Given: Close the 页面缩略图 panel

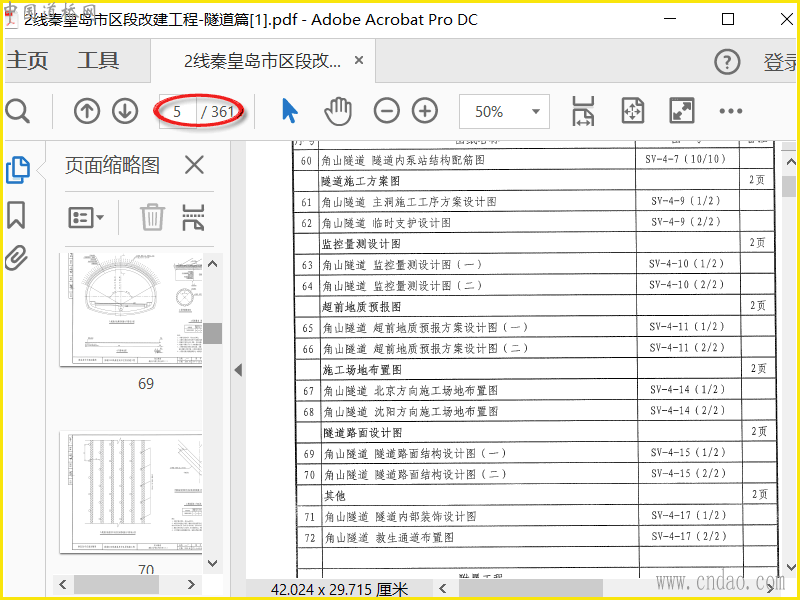Looking at the screenshot, I should click(x=194, y=165).
